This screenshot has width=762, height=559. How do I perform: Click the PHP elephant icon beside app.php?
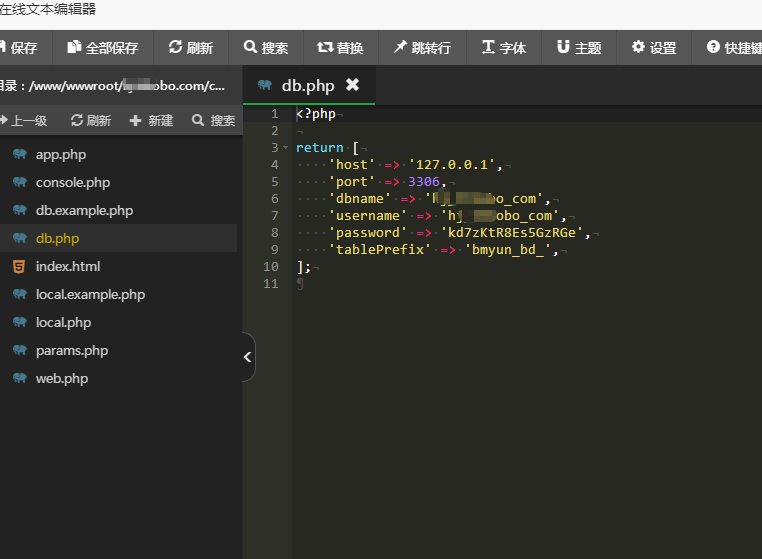pos(20,154)
